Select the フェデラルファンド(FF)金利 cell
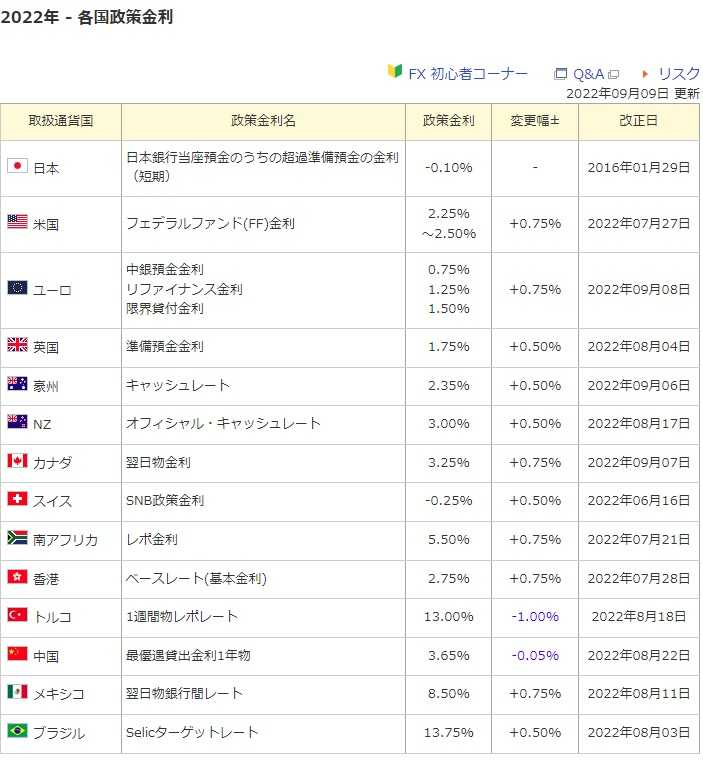 tap(210, 224)
